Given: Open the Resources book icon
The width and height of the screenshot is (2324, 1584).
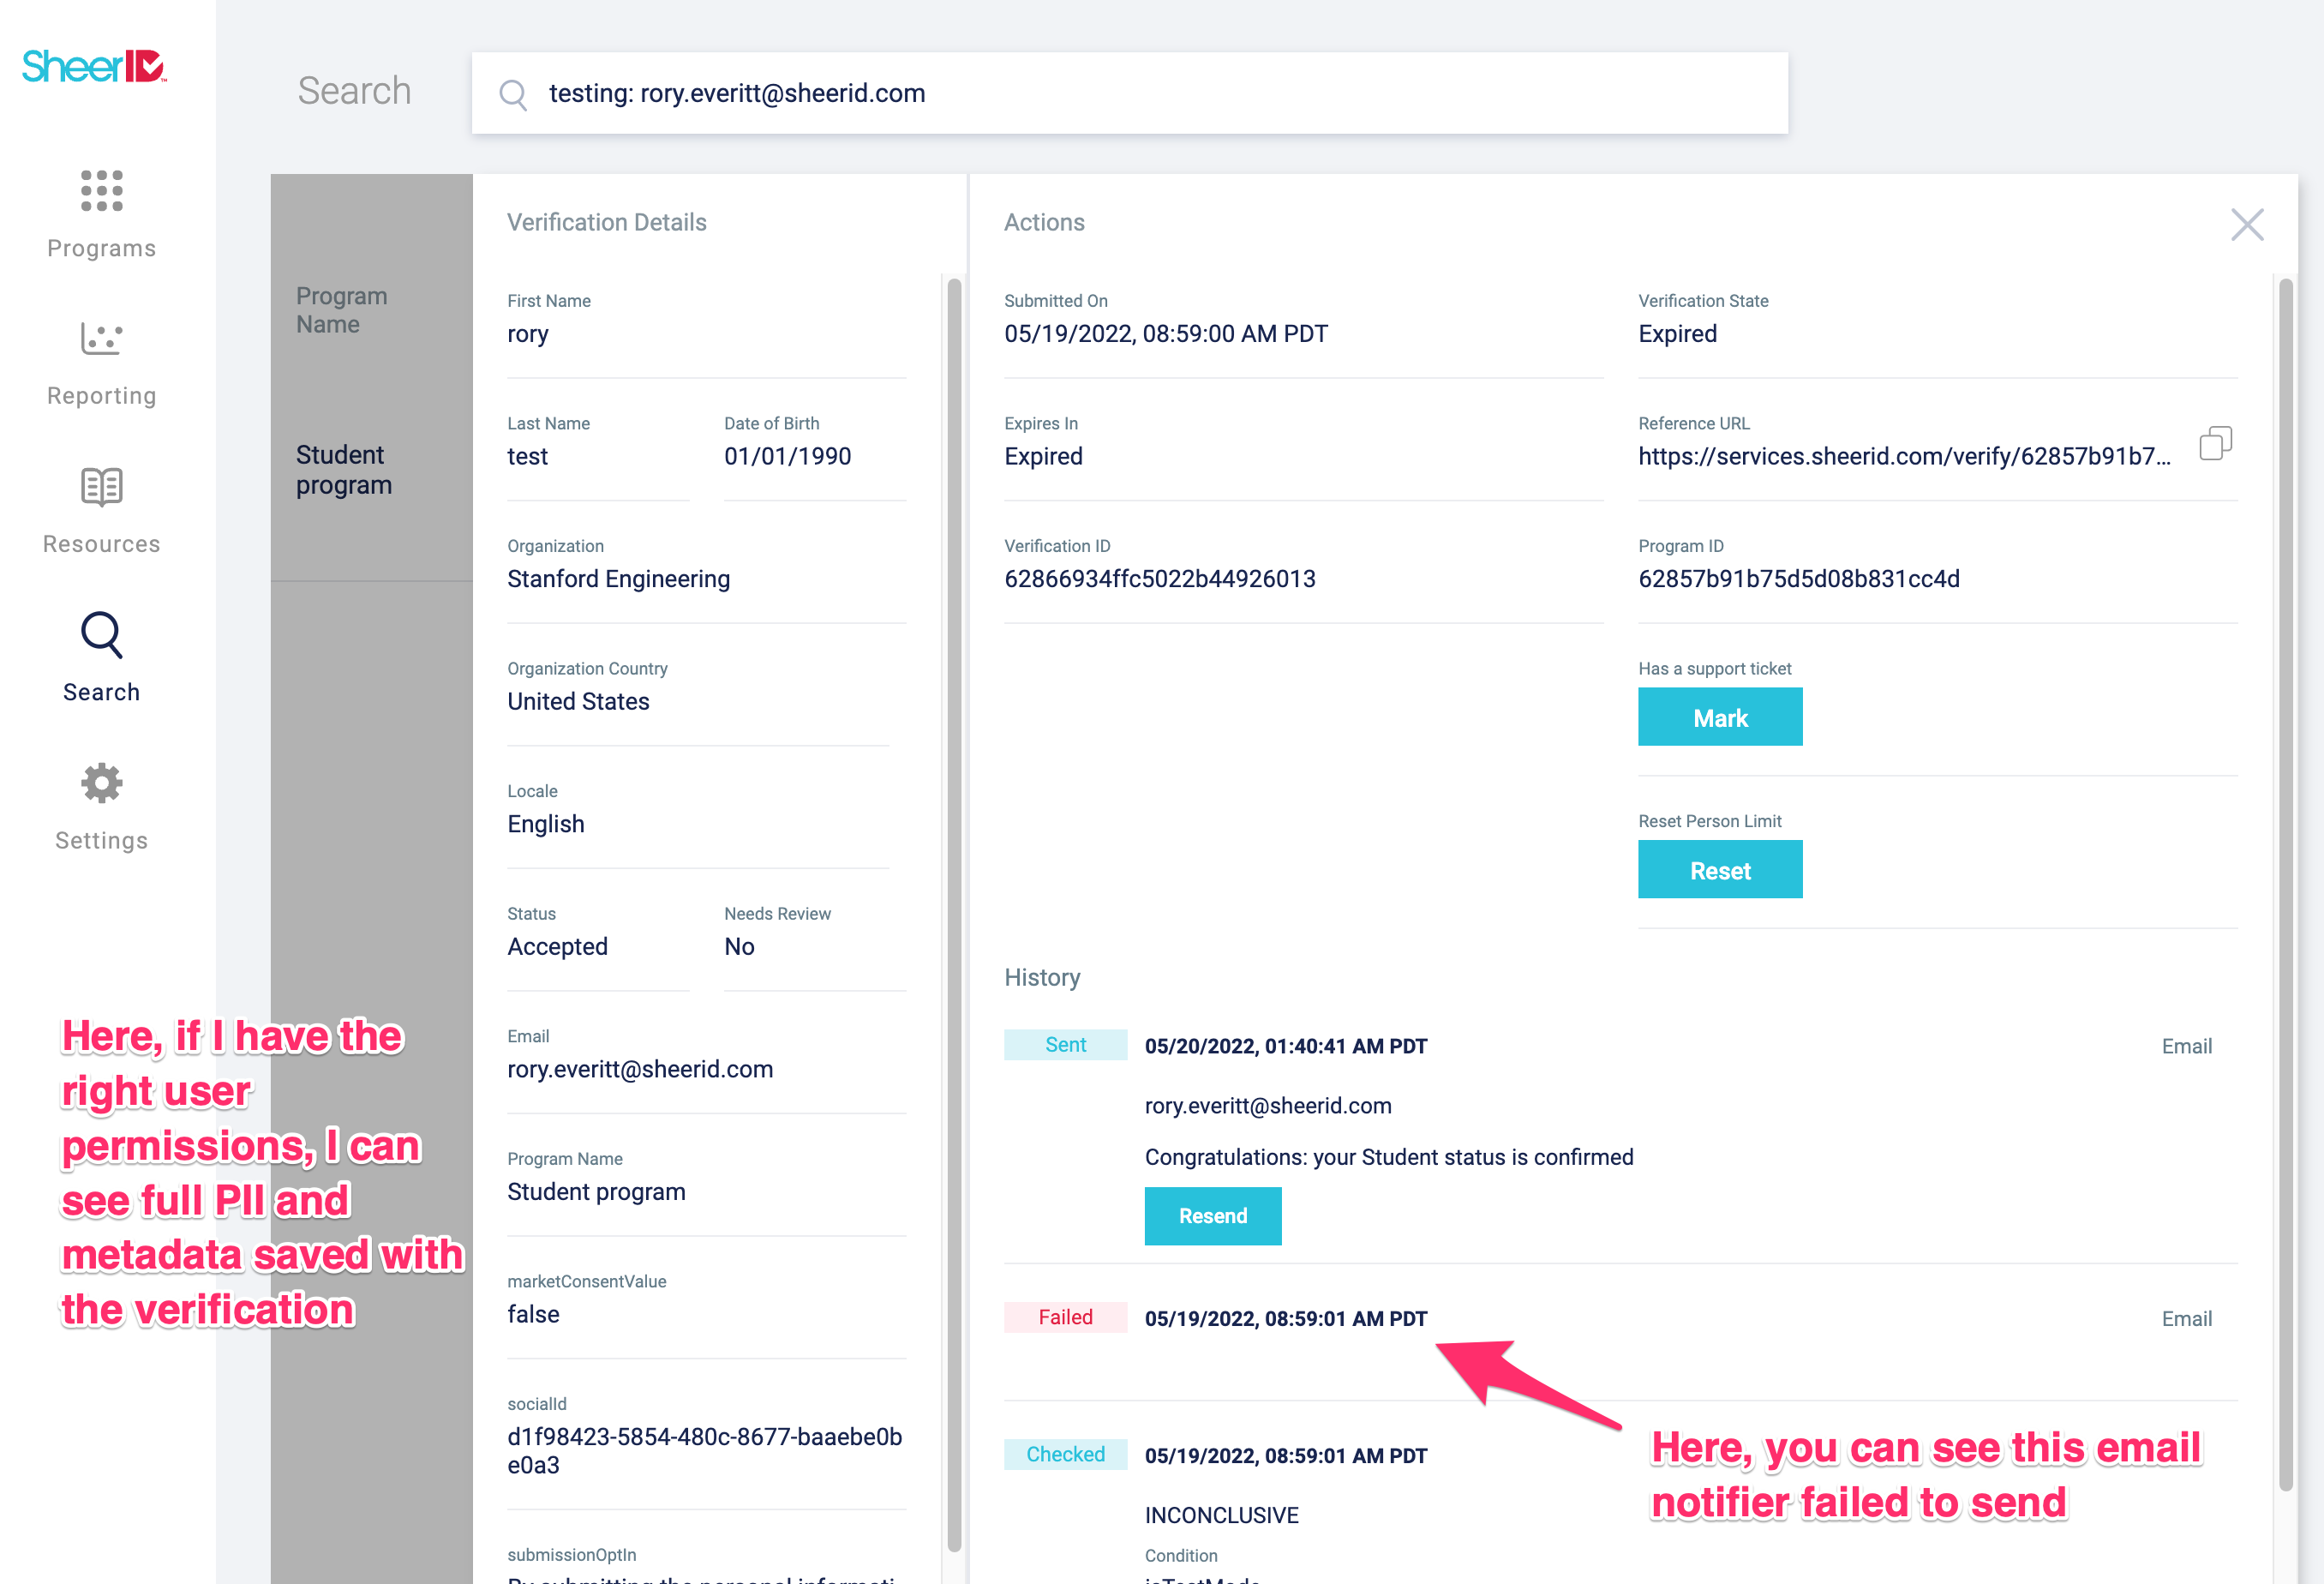Looking at the screenshot, I should click(101, 487).
